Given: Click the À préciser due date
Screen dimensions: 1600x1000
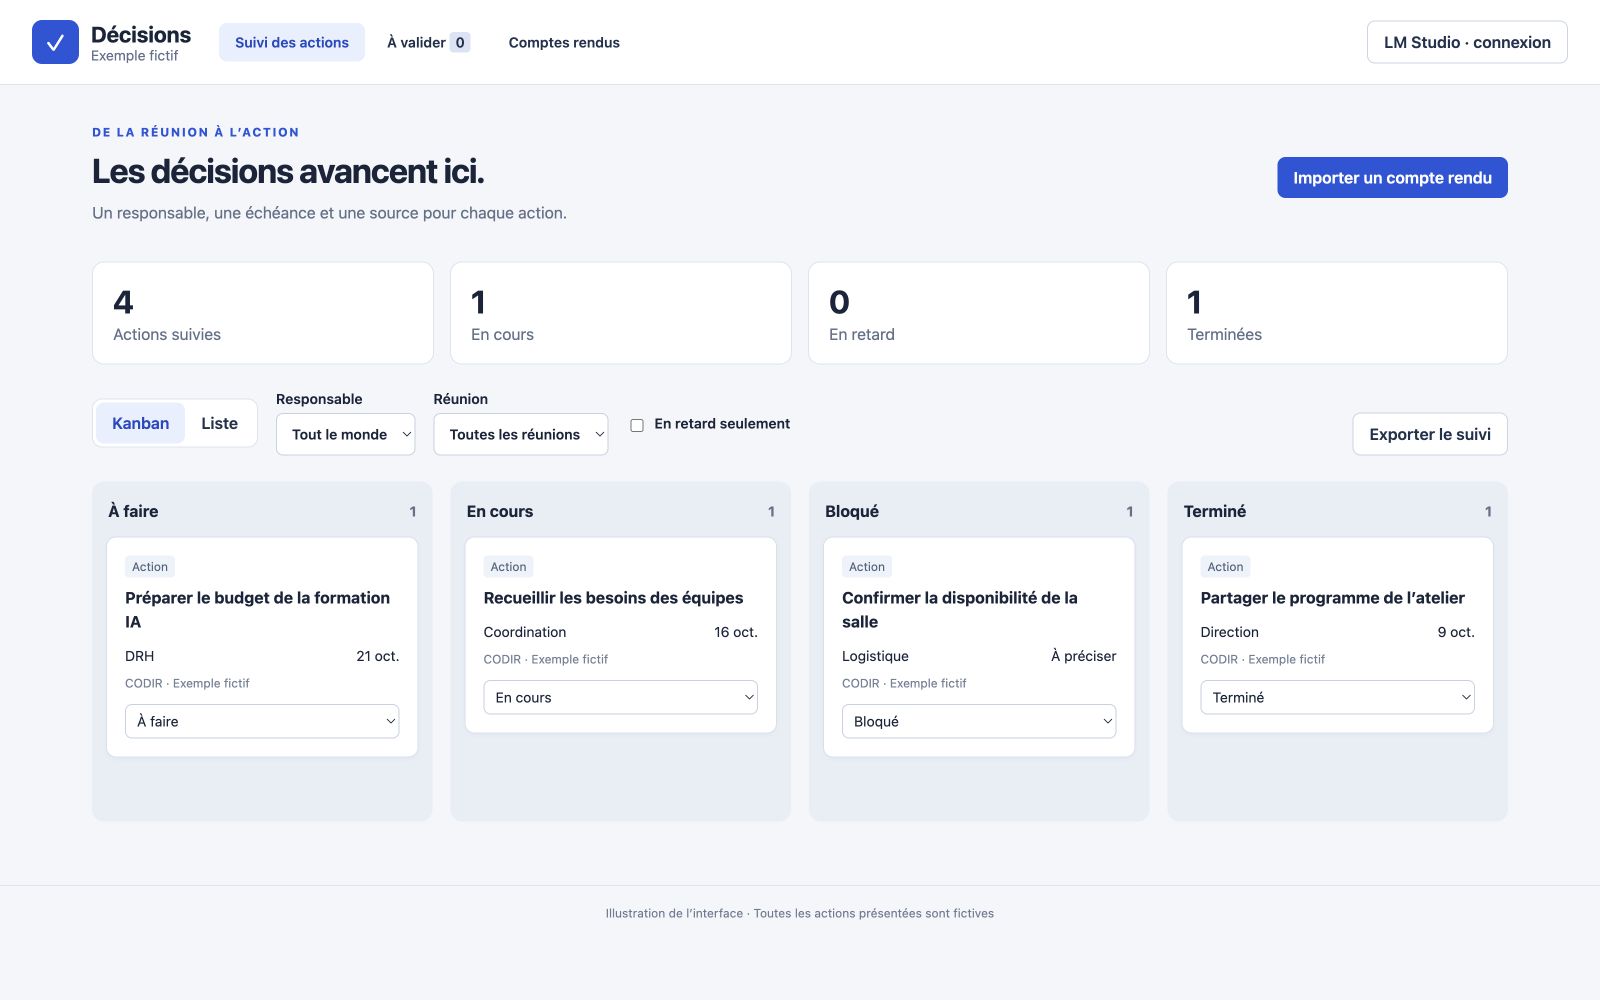Looking at the screenshot, I should coord(1084,656).
